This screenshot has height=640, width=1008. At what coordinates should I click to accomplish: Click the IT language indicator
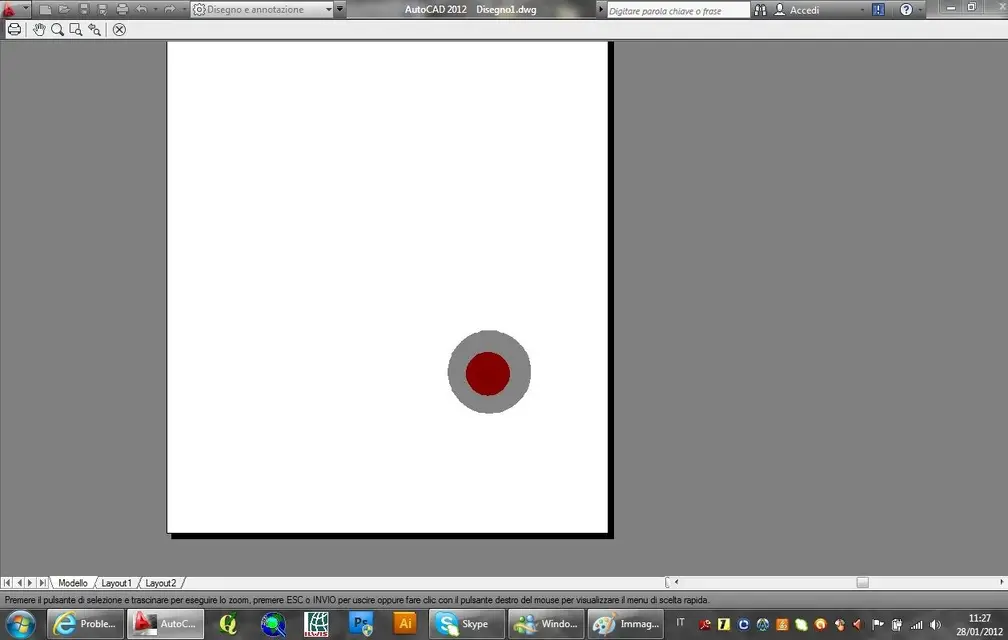(x=680, y=622)
